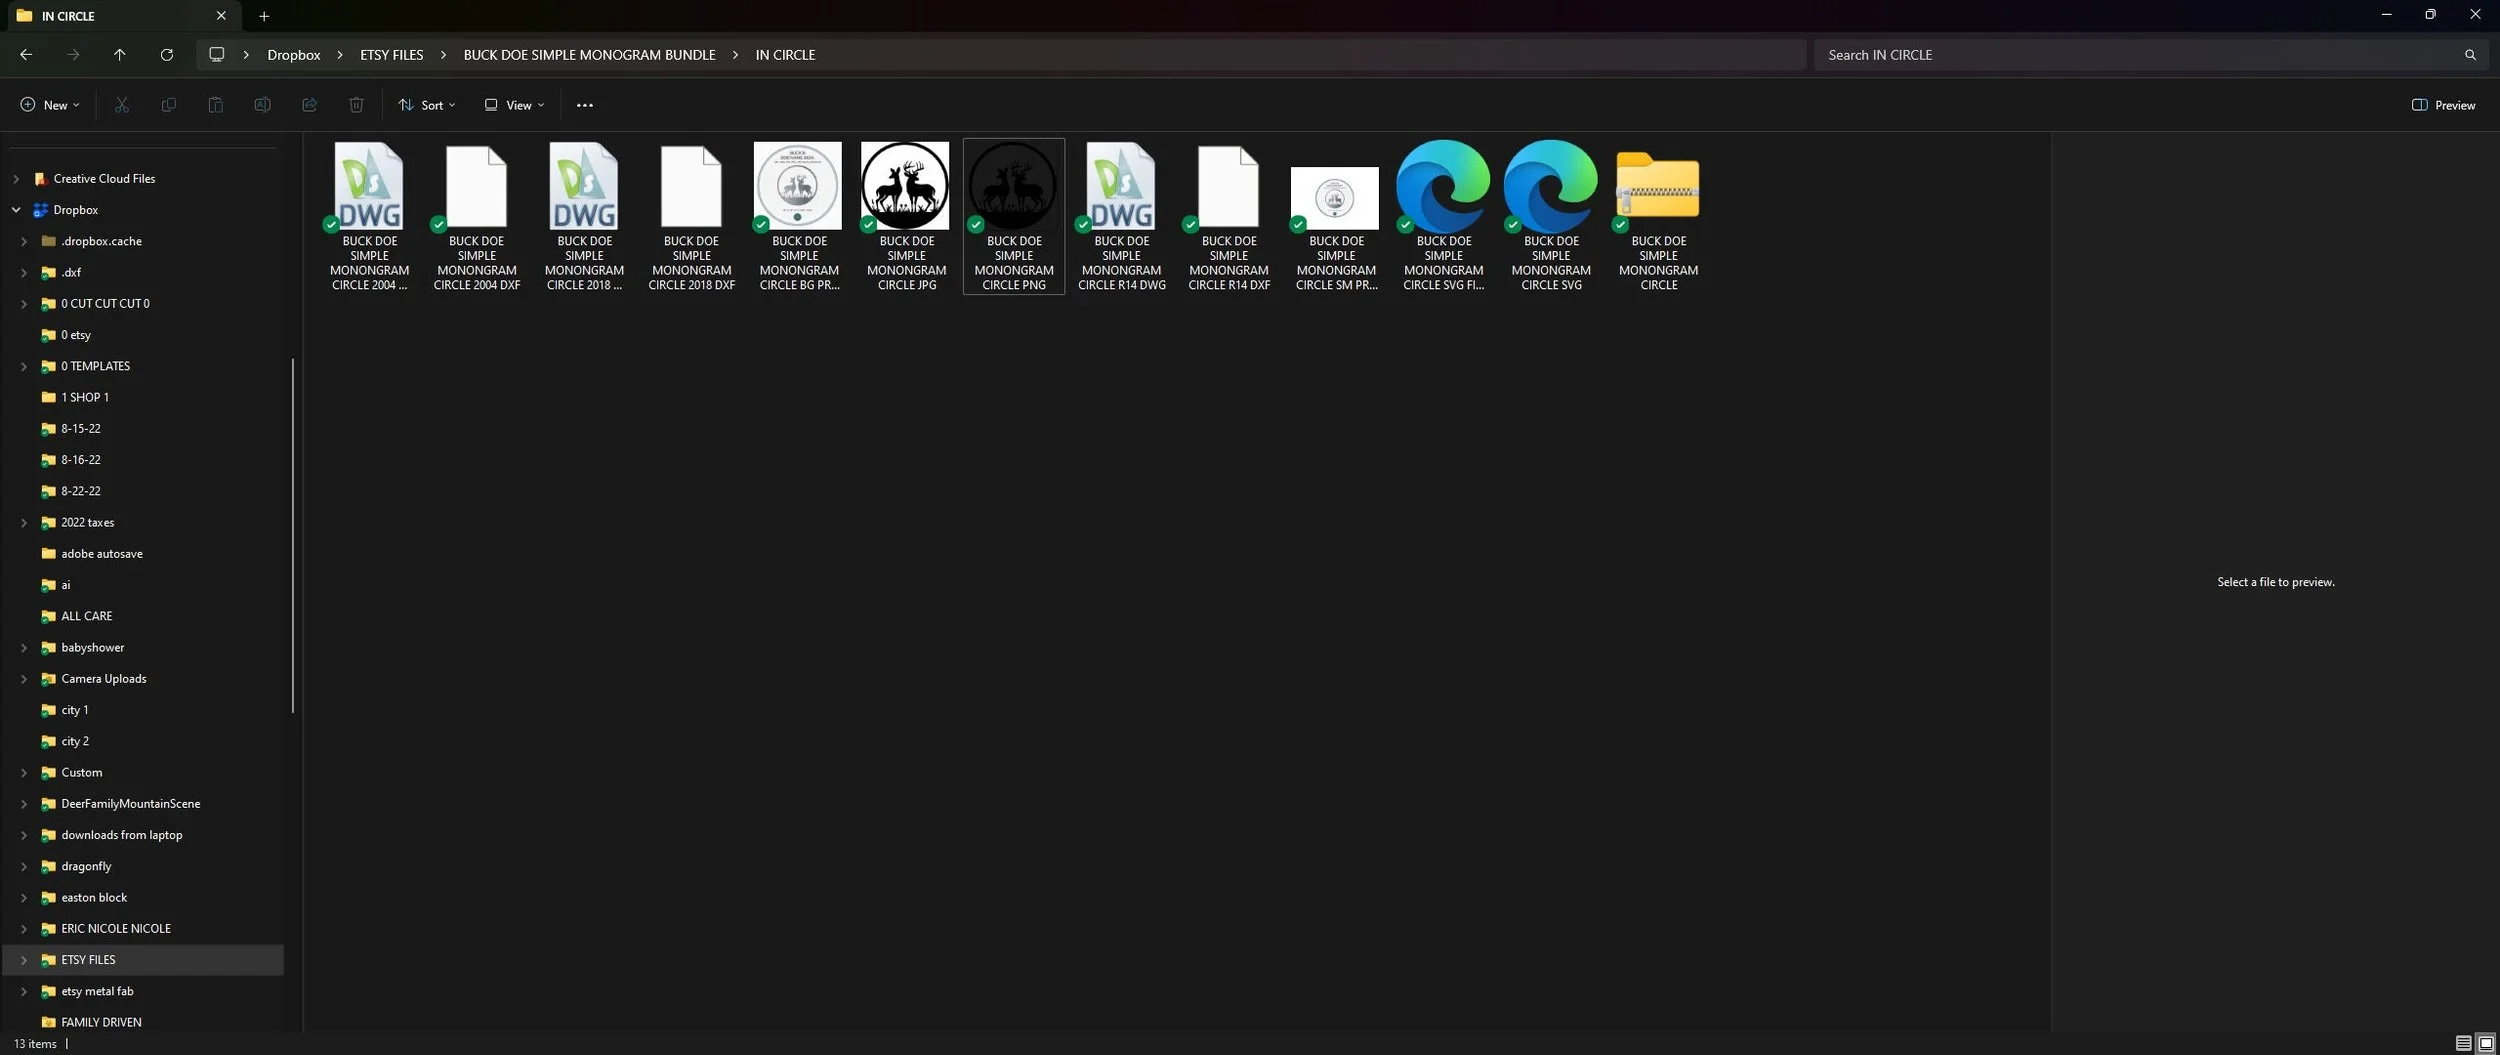The width and height of the screenshot is (2500, 1055).
Task: Click ETSY FILES in the breadcrumb path
Action: (x=392, y=55)
